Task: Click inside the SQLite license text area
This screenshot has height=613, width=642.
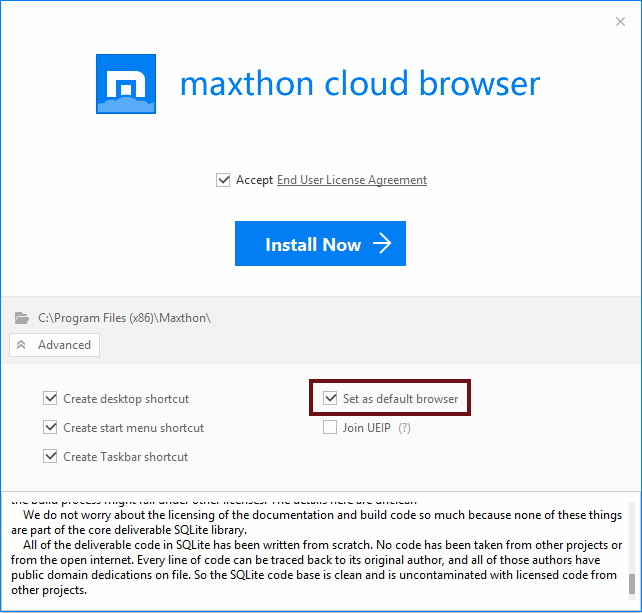Action: [316, 549]
